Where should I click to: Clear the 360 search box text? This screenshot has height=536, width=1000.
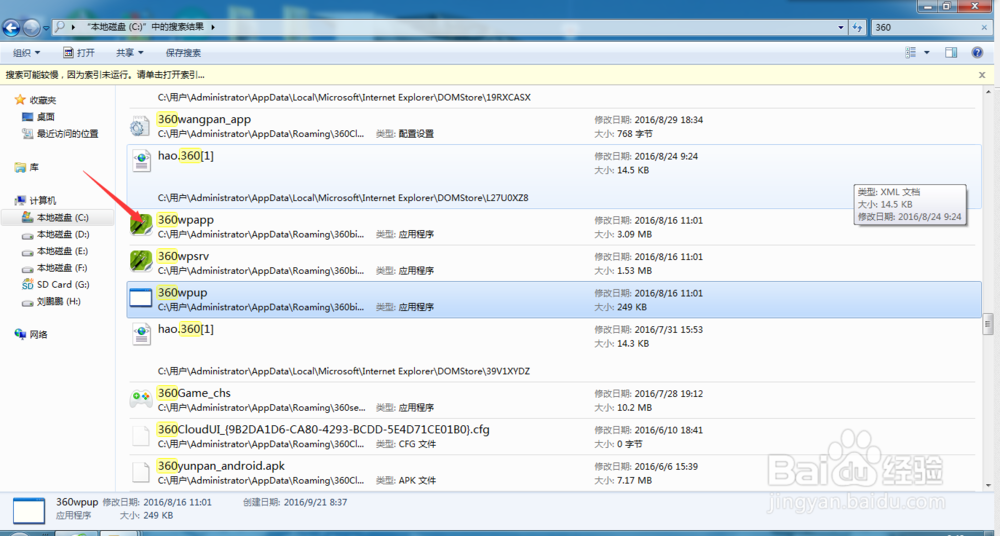click(x=984, y=27)
